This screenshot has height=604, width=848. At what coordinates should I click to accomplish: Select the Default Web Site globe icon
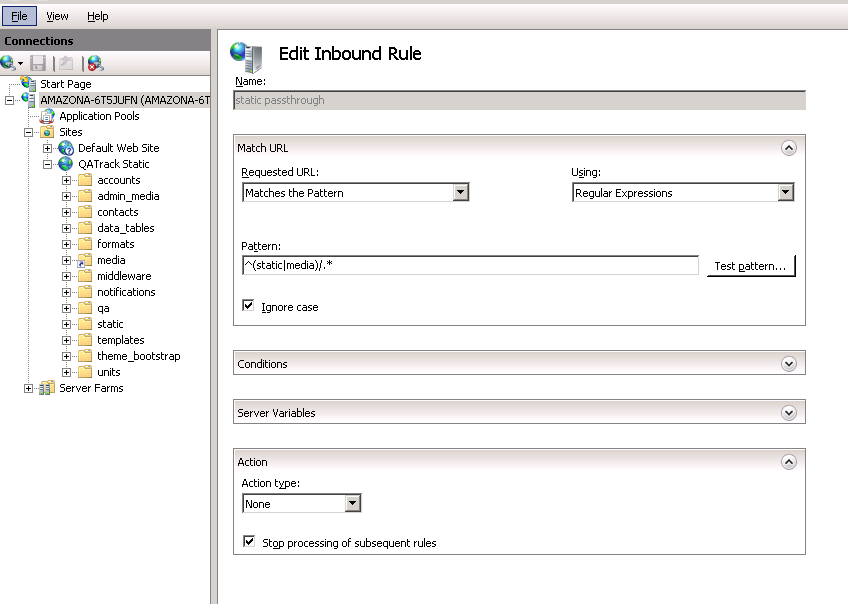point(66,148)
